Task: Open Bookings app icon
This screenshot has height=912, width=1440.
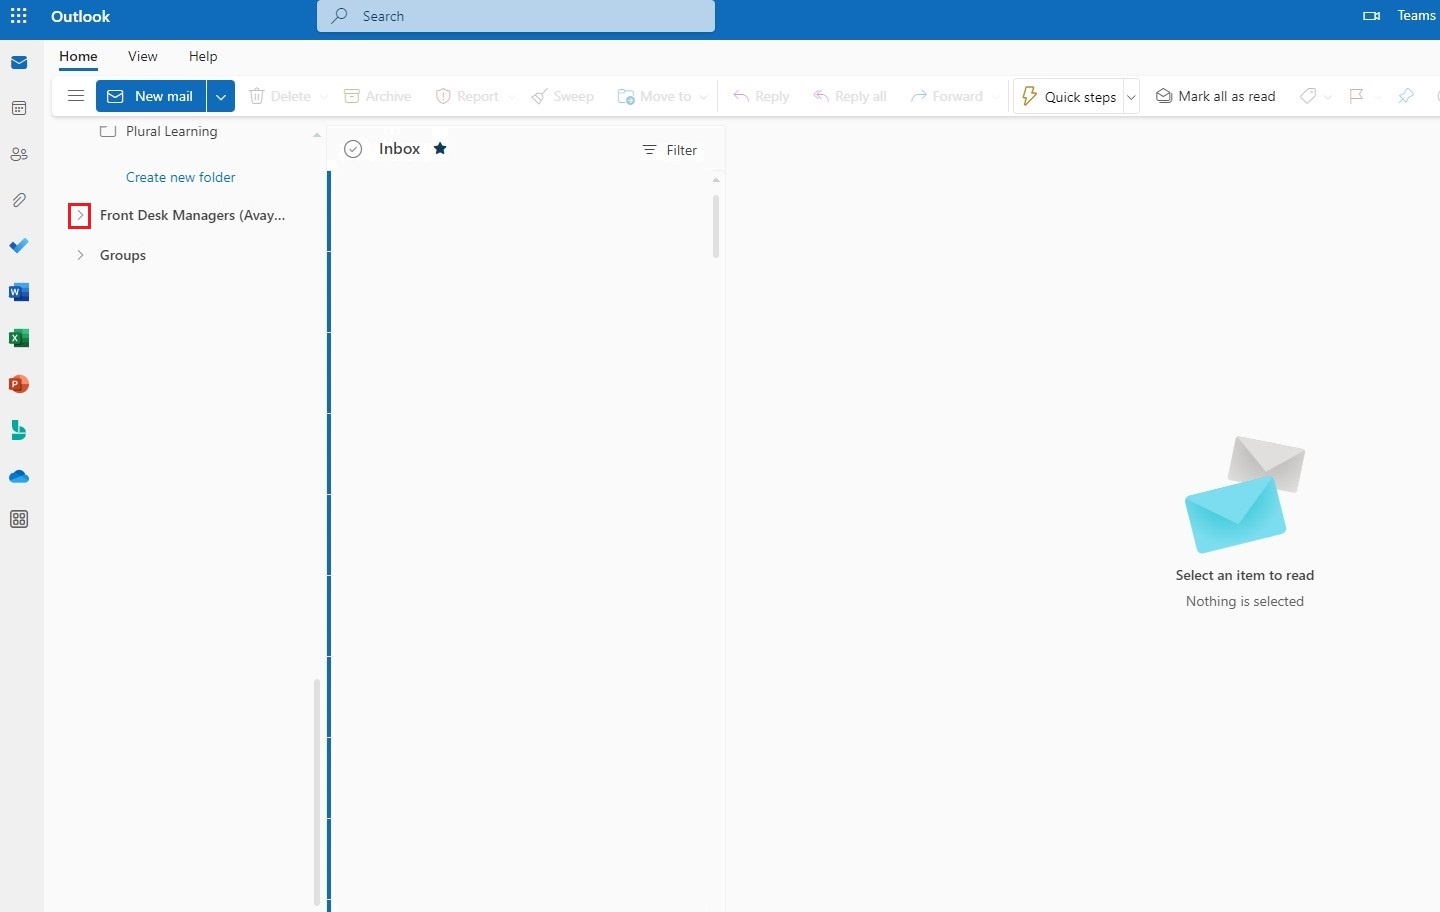Action: pyautogui.click(x=19, y=430)
